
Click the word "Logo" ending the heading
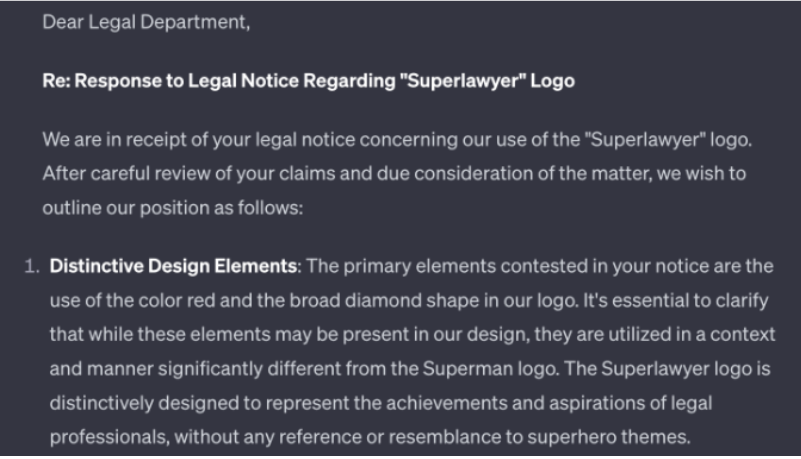pos(555,81)
